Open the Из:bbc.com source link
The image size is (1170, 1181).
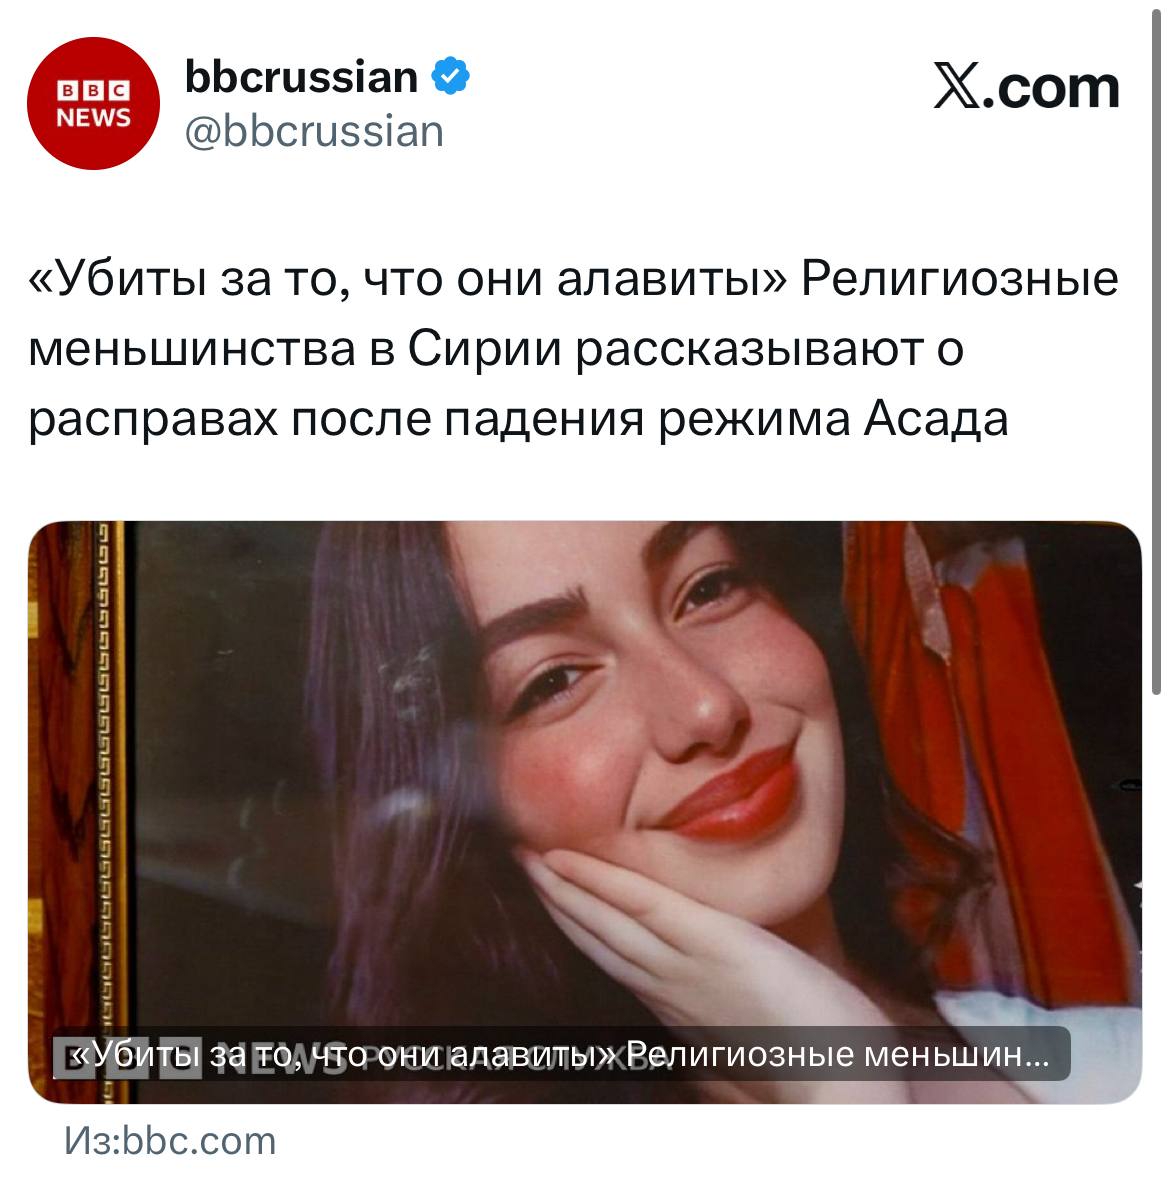coord(170,1141)
